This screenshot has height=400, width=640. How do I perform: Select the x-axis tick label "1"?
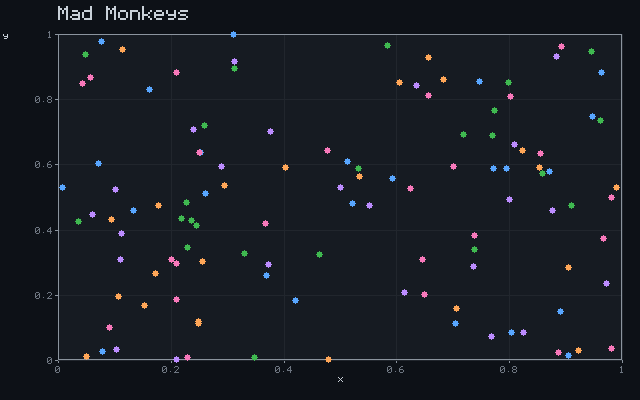point(622,370)
